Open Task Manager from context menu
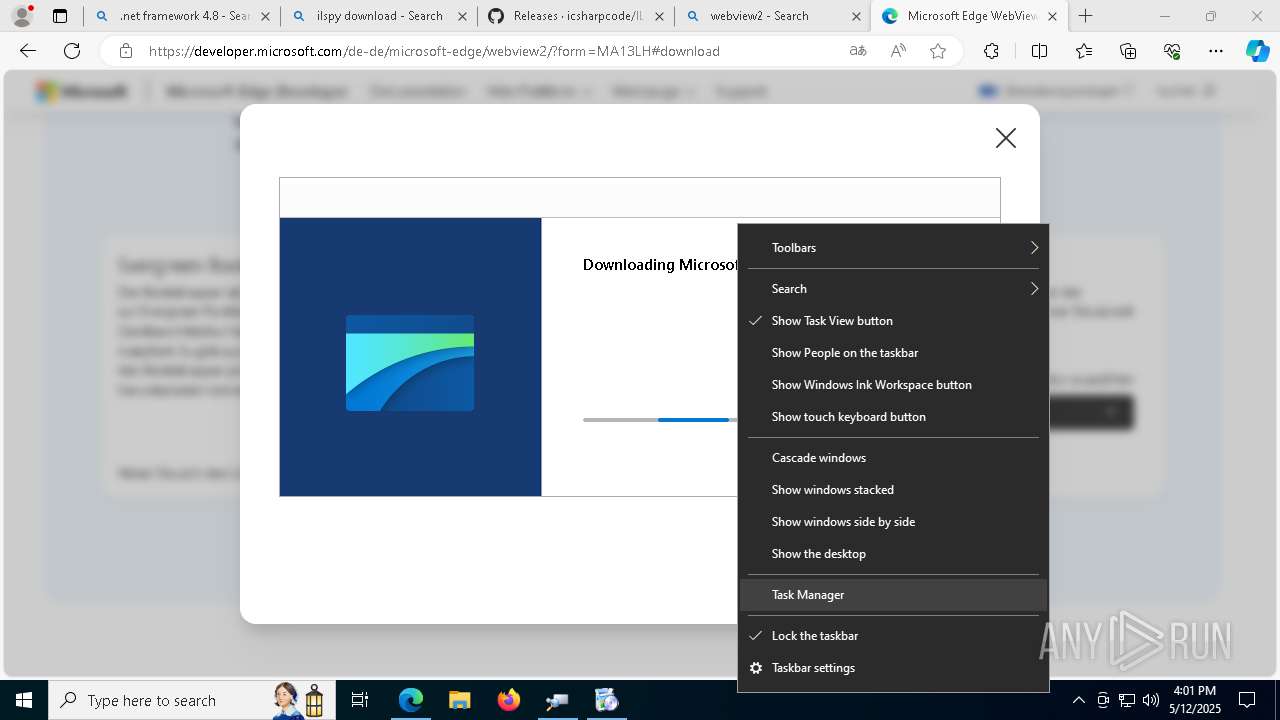This screenshot has width=1280, height=720. click(x=893, y=595)
